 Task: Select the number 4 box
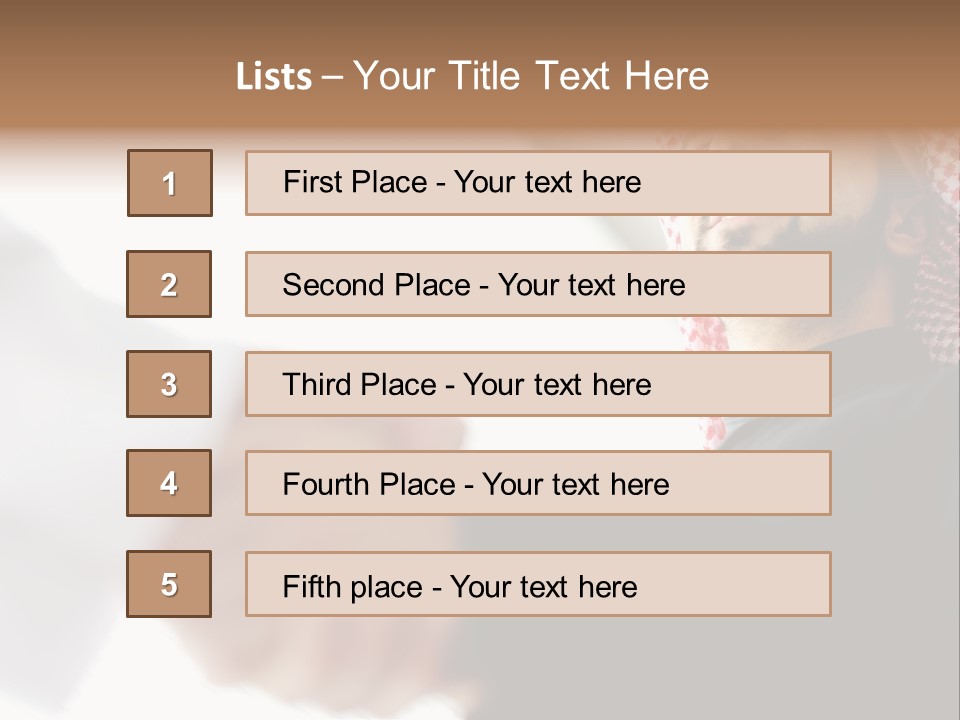pyautogui.click(x=169, y=483)
